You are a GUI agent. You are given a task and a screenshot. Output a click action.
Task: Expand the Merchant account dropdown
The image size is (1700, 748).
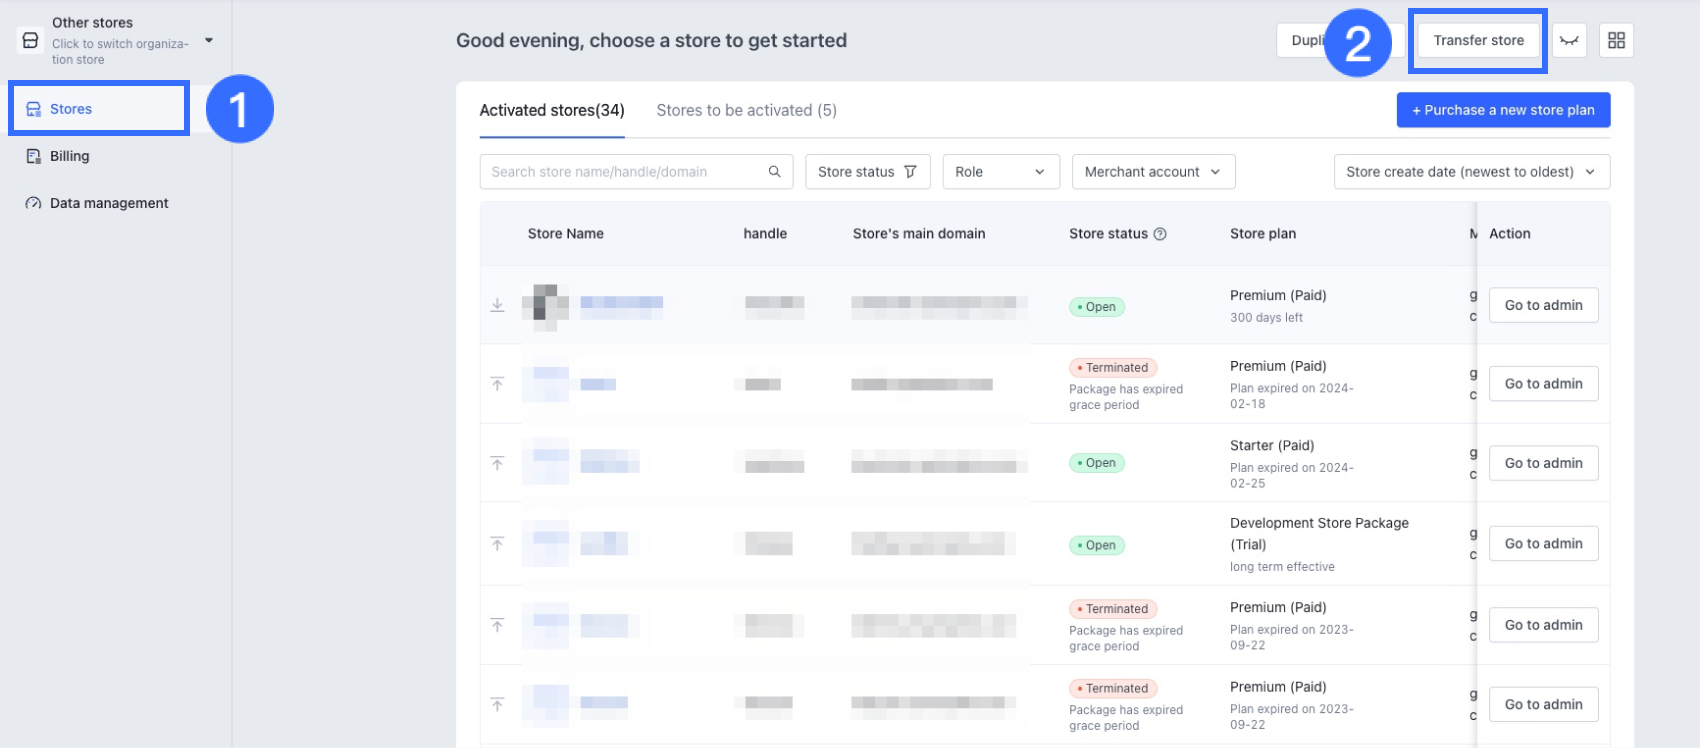pos(1153,172)
